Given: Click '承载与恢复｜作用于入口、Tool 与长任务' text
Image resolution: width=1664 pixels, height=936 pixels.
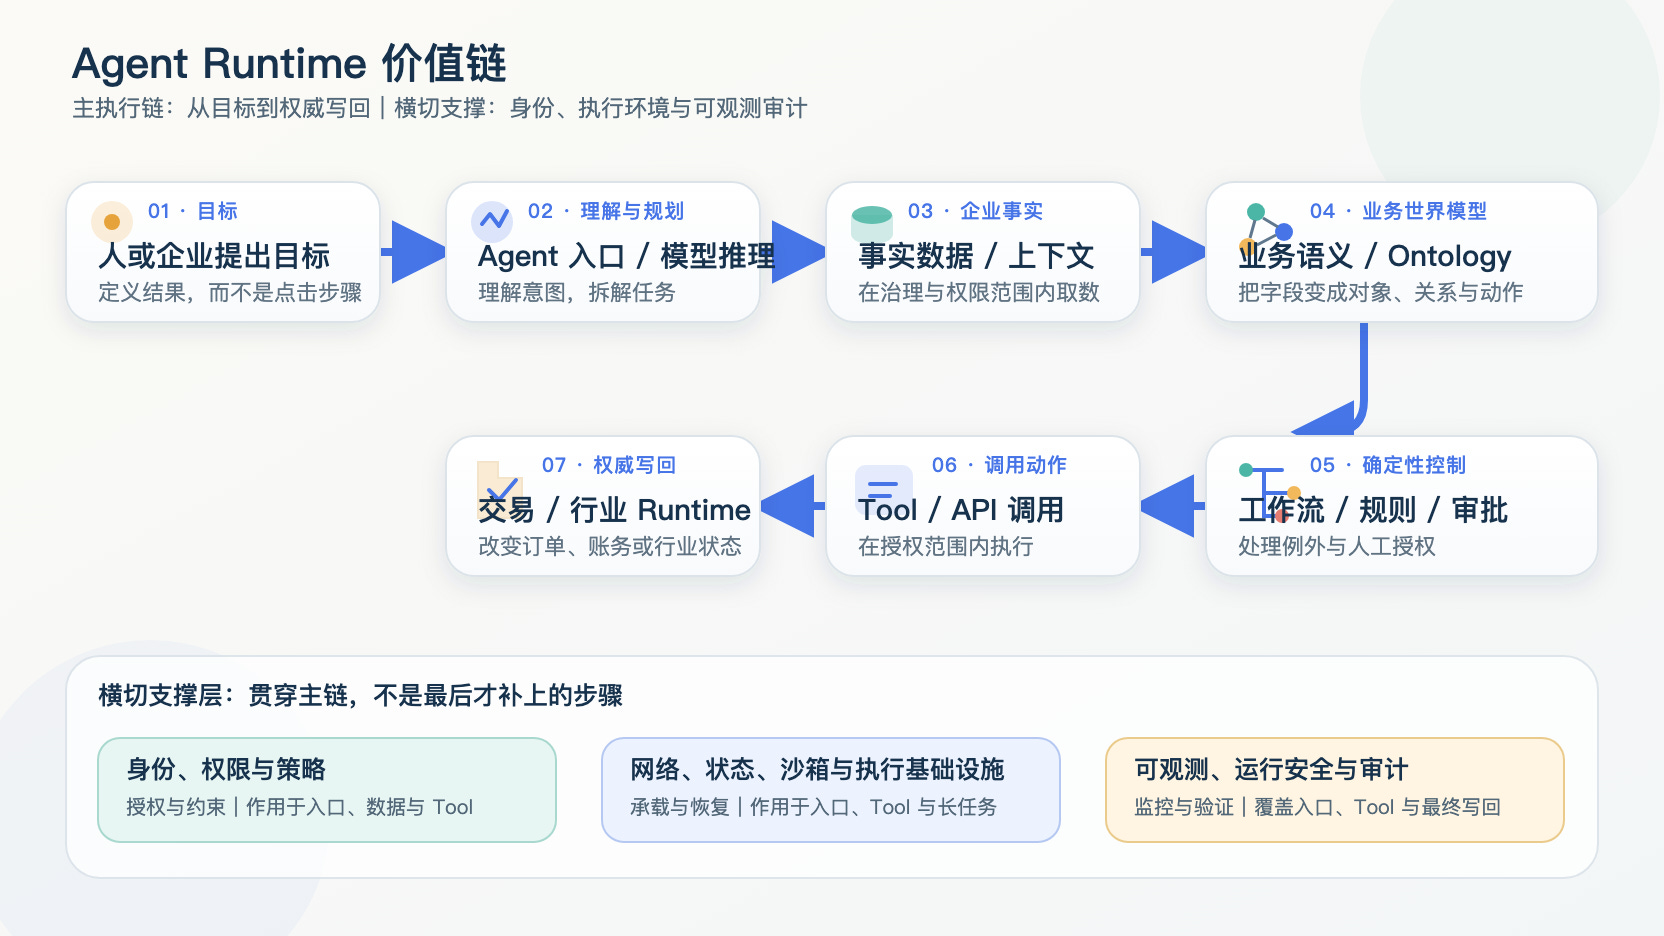Looking at the screenshot, I should pos(814,807).
